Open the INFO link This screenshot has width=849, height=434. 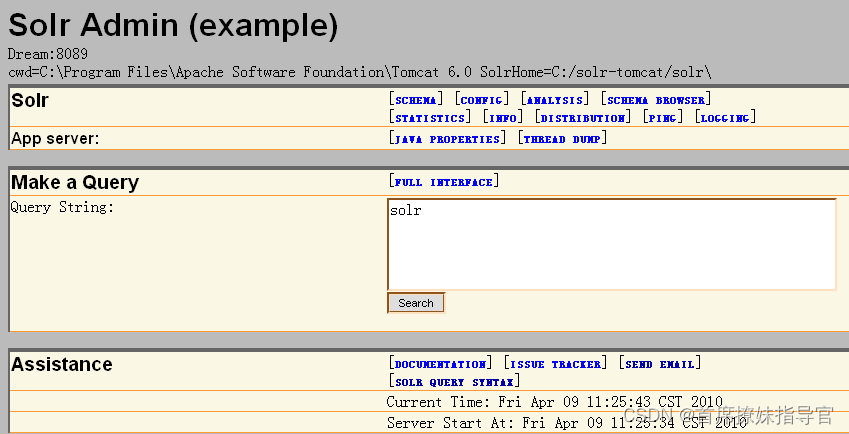[x=503, y=118]
